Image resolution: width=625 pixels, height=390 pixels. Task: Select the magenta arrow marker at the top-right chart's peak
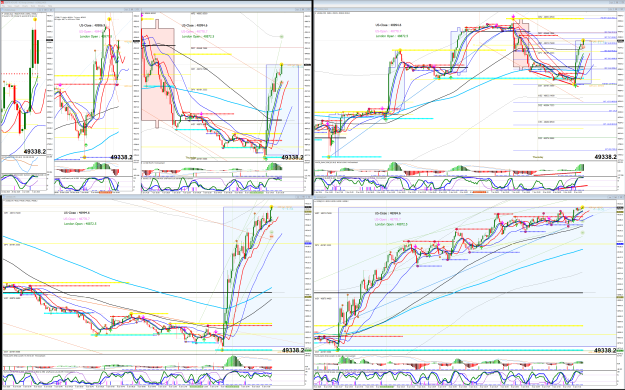click(x=513, y=17)
